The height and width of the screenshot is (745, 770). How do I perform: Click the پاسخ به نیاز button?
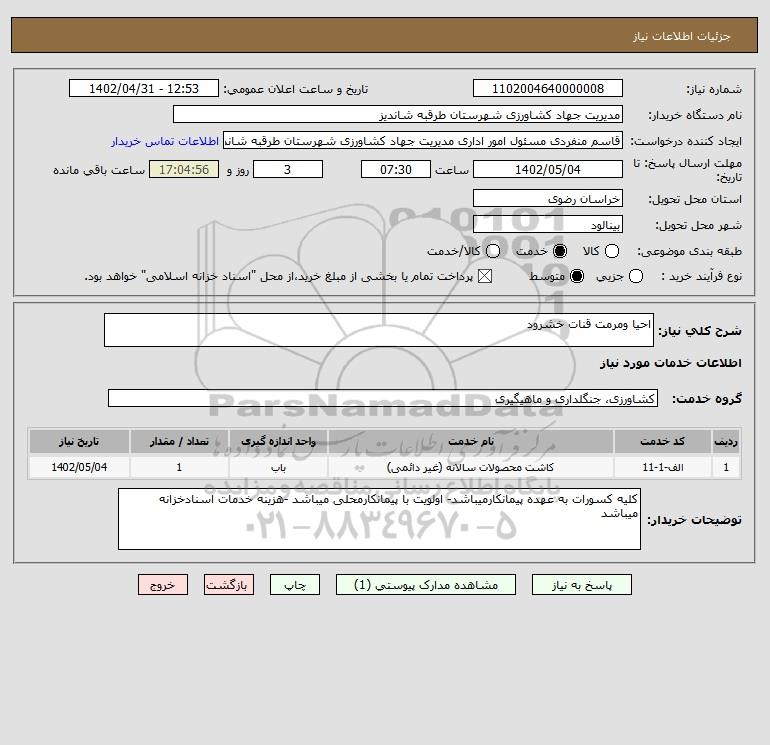pos(581,585)
